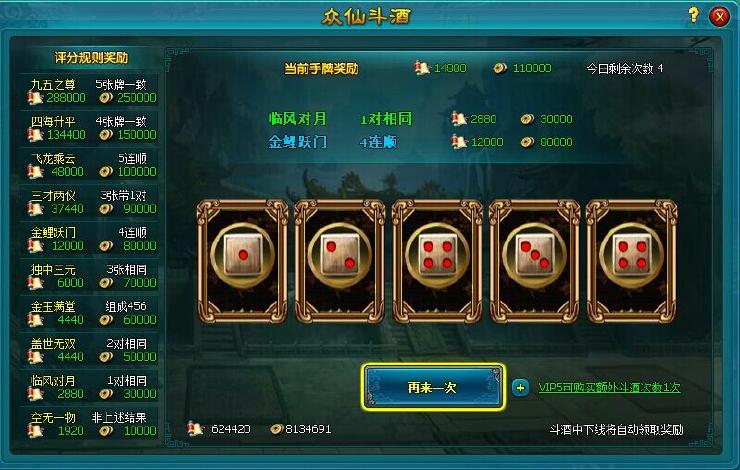Click the 再来一次 button

[433, 387]
